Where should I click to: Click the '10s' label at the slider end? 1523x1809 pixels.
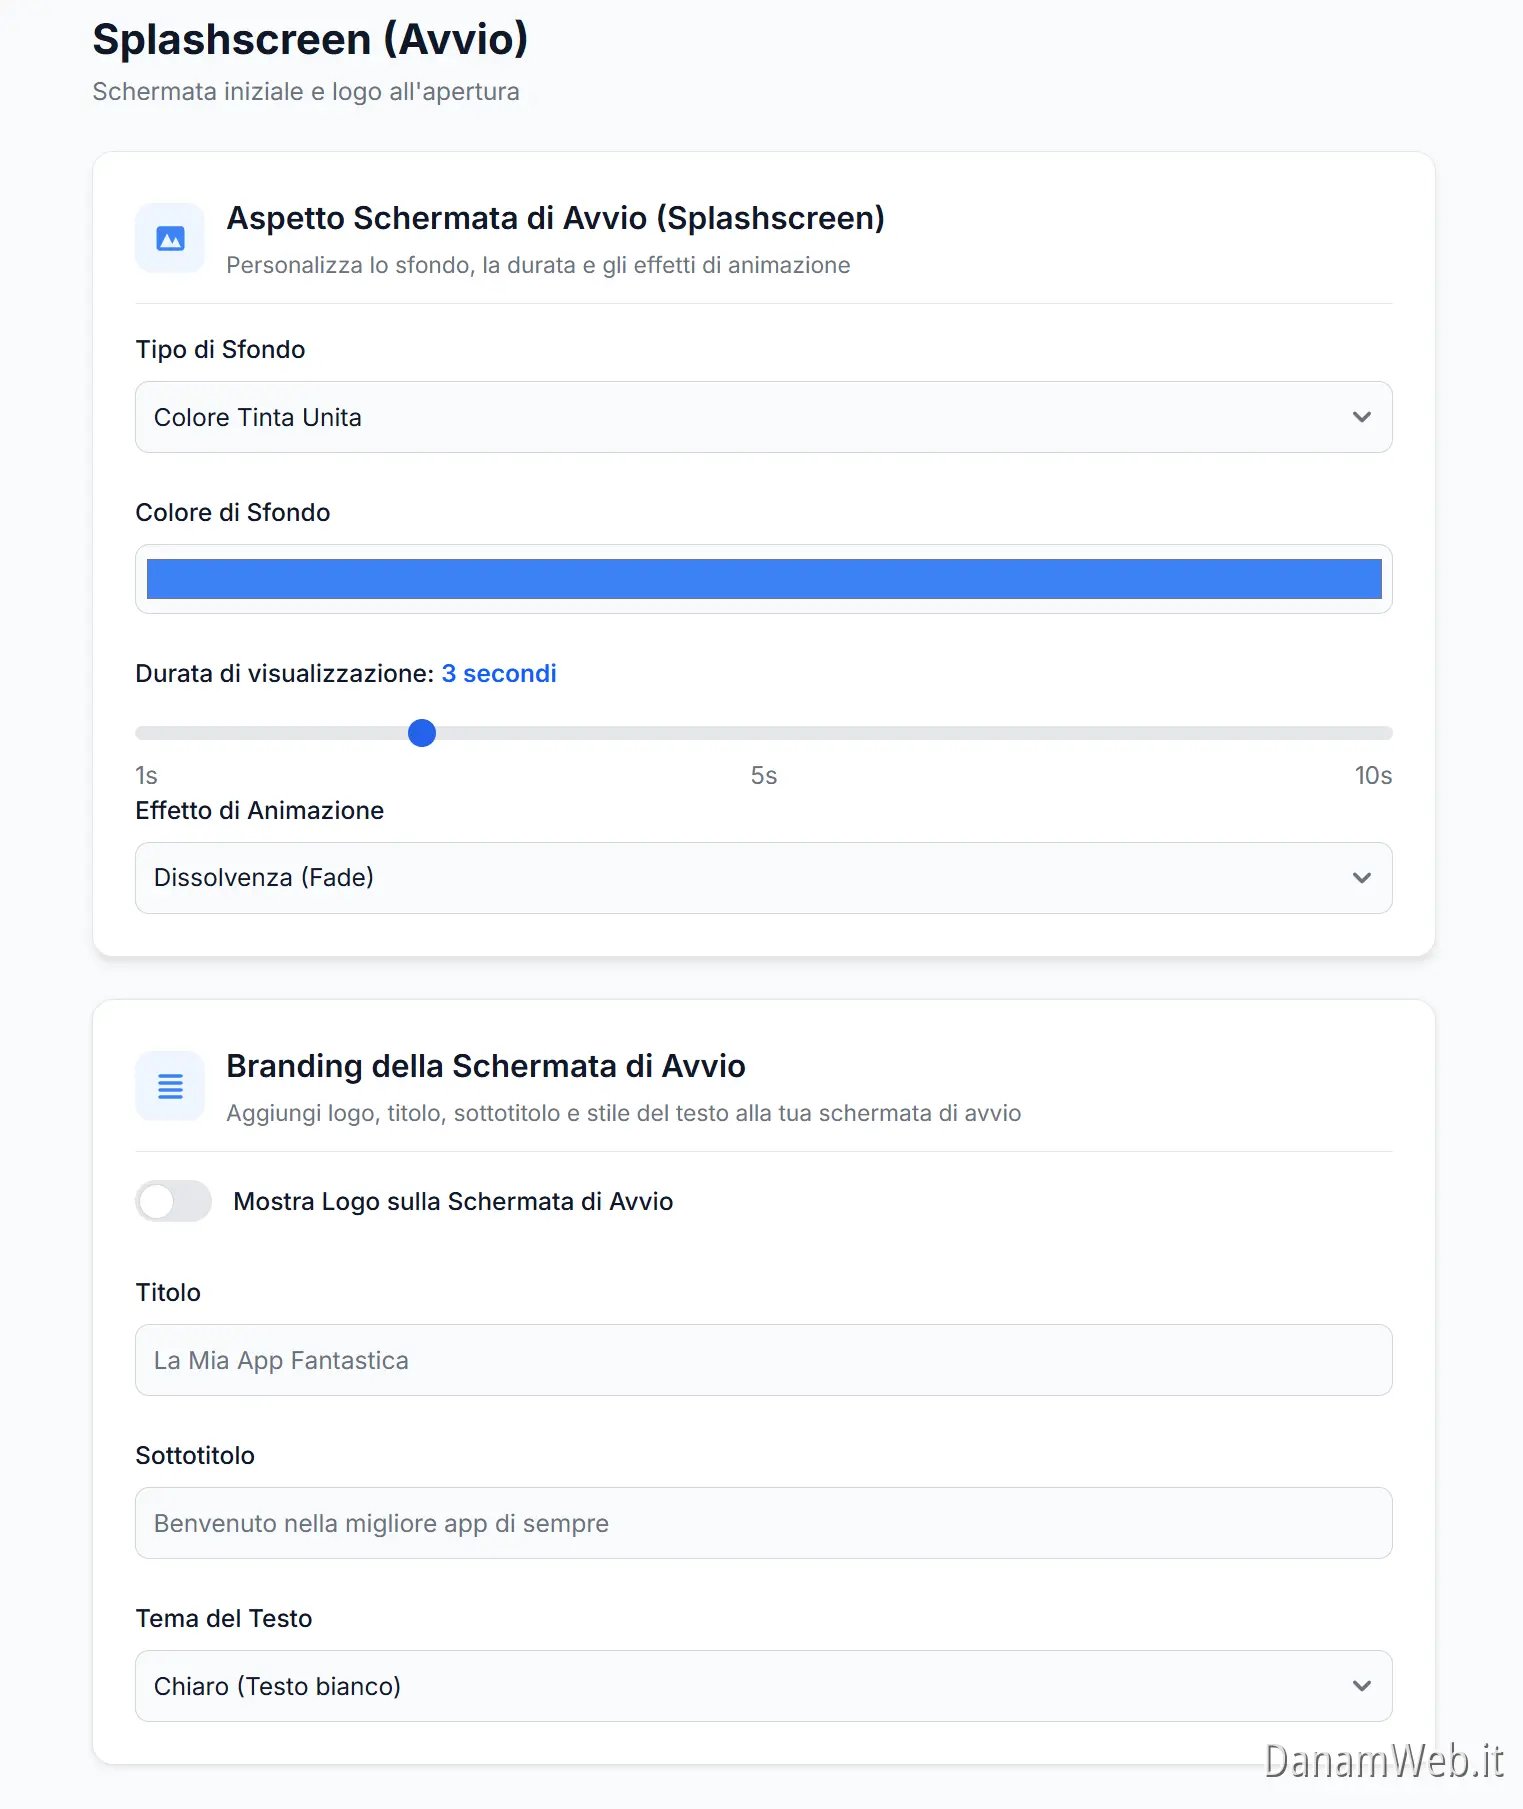coord(1372,776)
